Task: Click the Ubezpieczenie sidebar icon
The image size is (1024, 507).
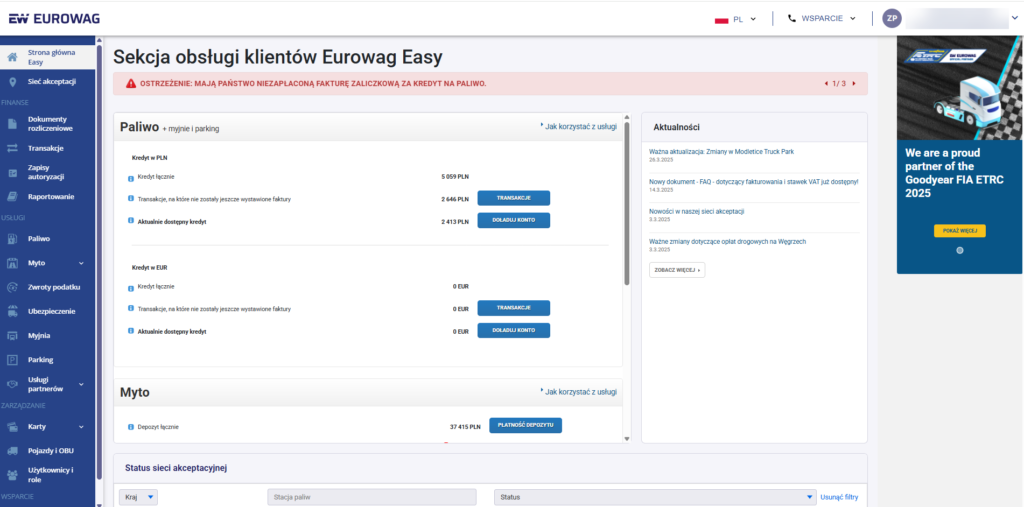Action: click(x=12, y=312)
